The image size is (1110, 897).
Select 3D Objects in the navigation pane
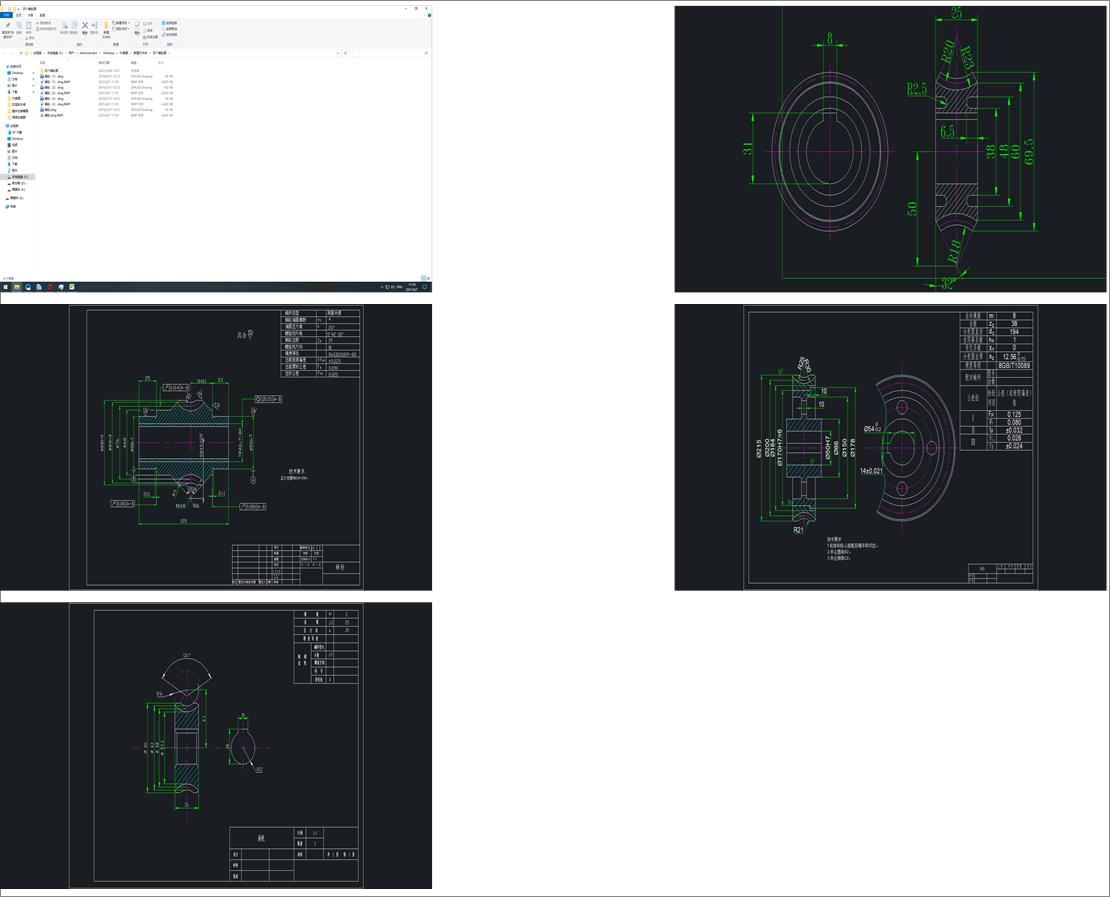point(16,132)
